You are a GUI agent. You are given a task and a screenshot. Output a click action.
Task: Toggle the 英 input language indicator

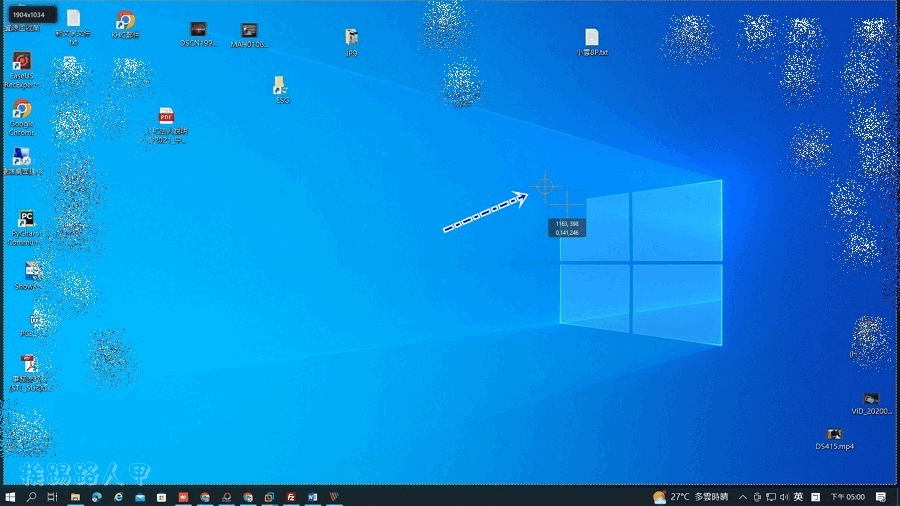798,496
